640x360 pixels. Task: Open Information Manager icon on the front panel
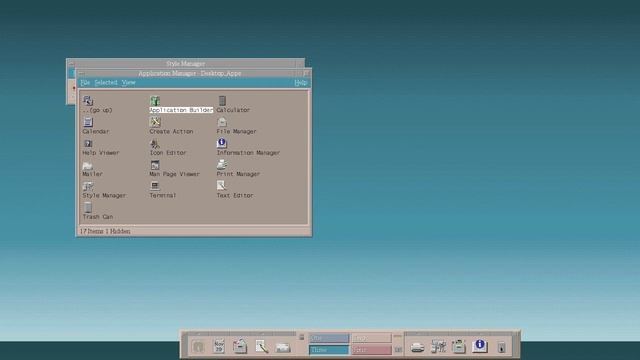point(480,346)
